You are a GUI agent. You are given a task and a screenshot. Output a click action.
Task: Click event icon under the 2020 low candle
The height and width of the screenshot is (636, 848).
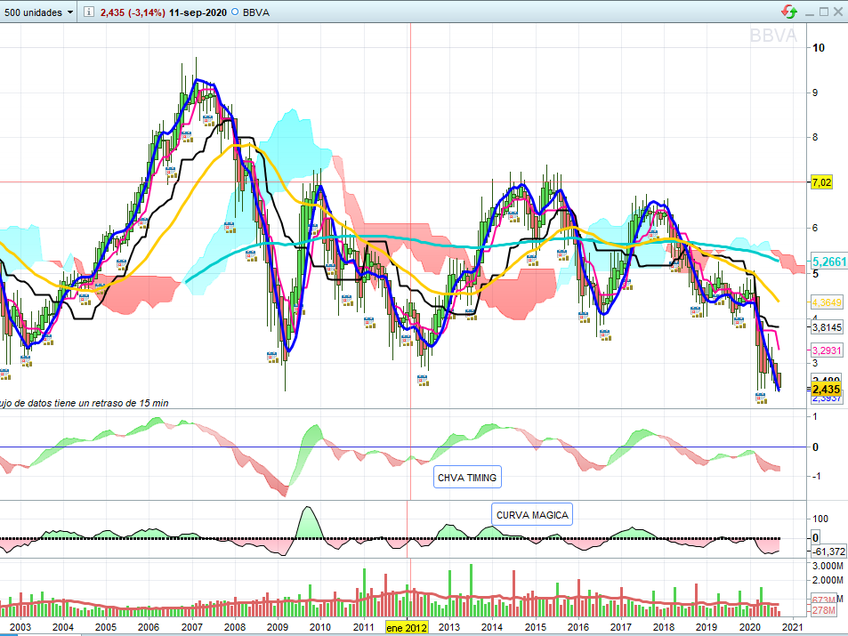point(761,399)
